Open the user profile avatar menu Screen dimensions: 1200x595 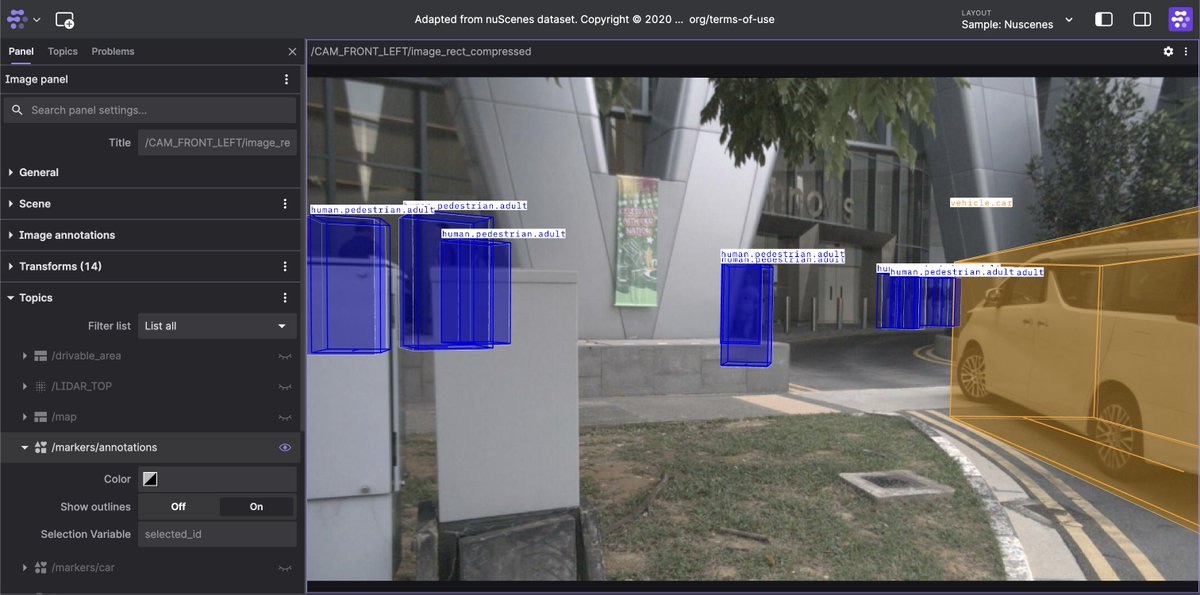(1180, 19)
